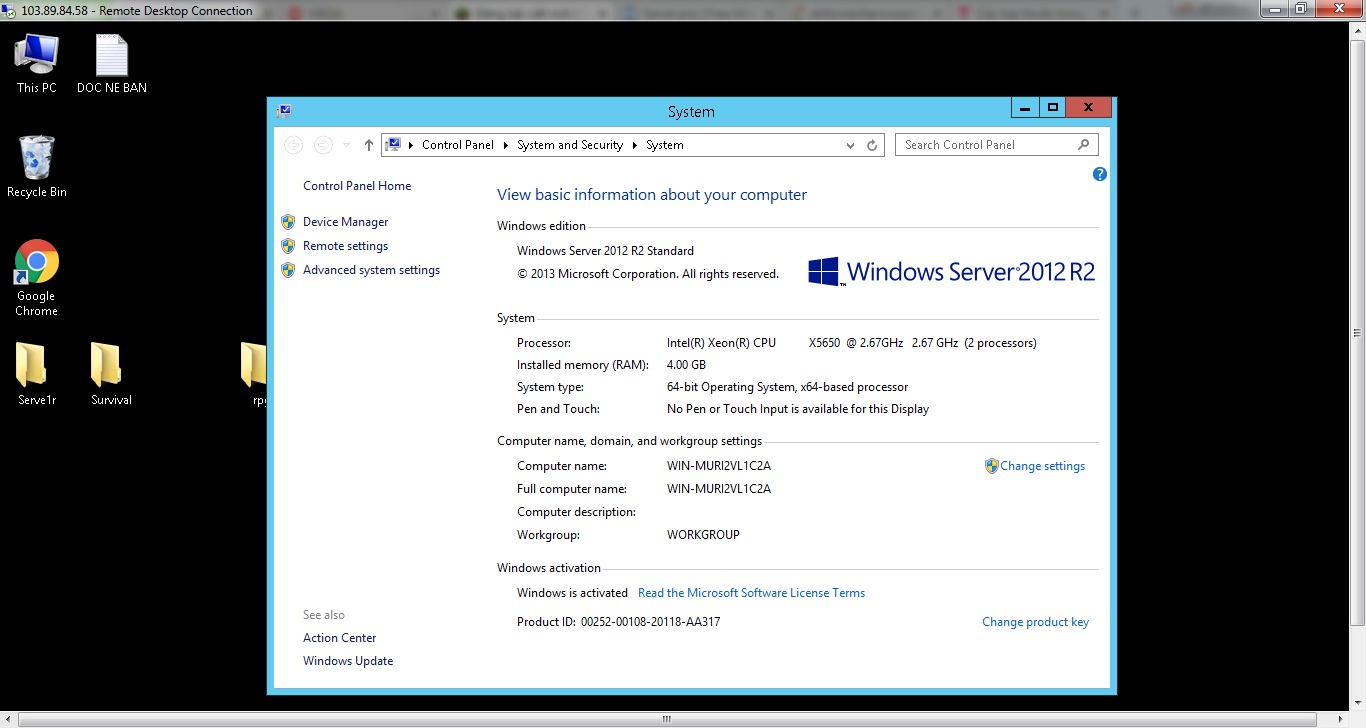Screen dimensions: 1366x728
Task: Click Change settings for computer name
Action: (1042, 466)
